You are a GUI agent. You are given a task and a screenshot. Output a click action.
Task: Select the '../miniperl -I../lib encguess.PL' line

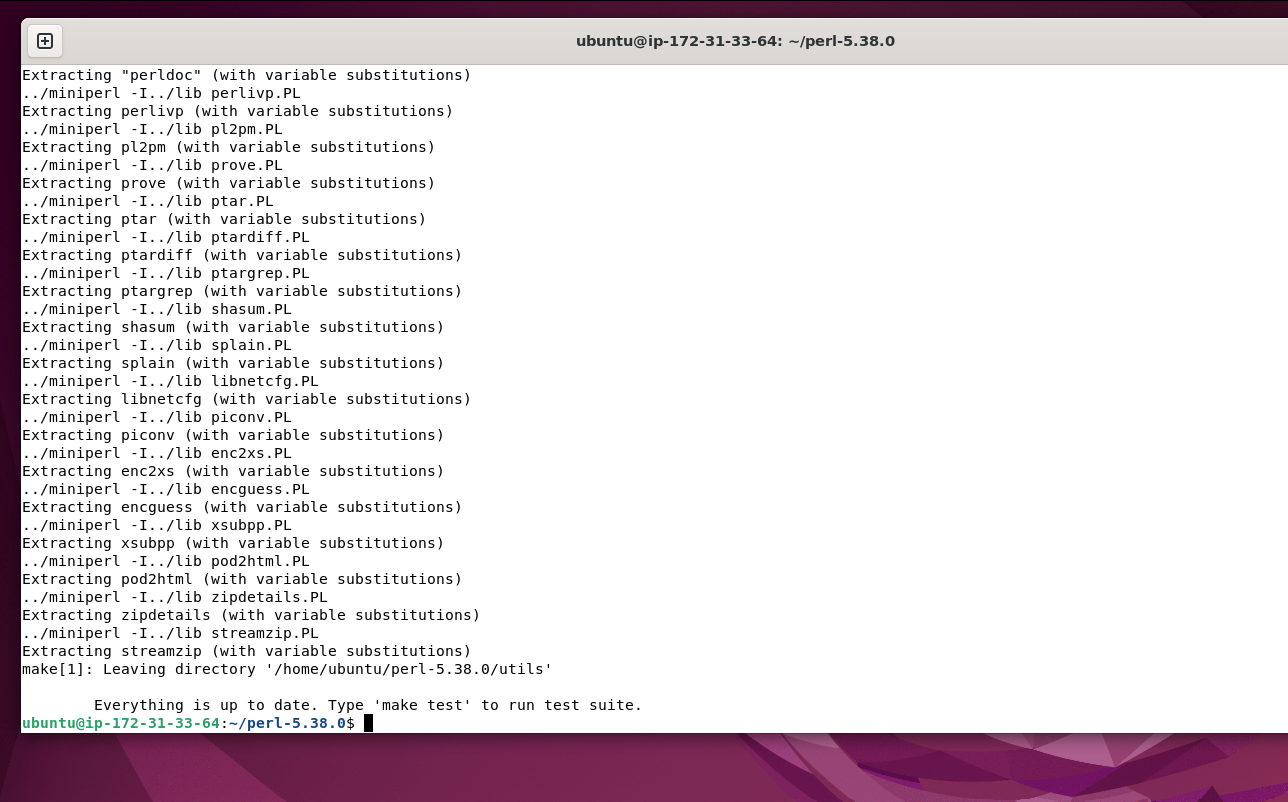pos(166,489)
